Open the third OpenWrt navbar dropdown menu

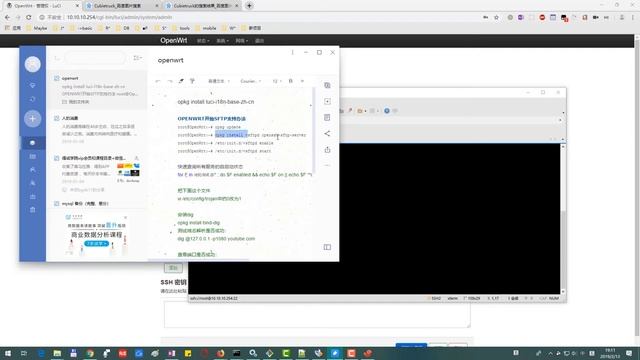tap(241, 41)
